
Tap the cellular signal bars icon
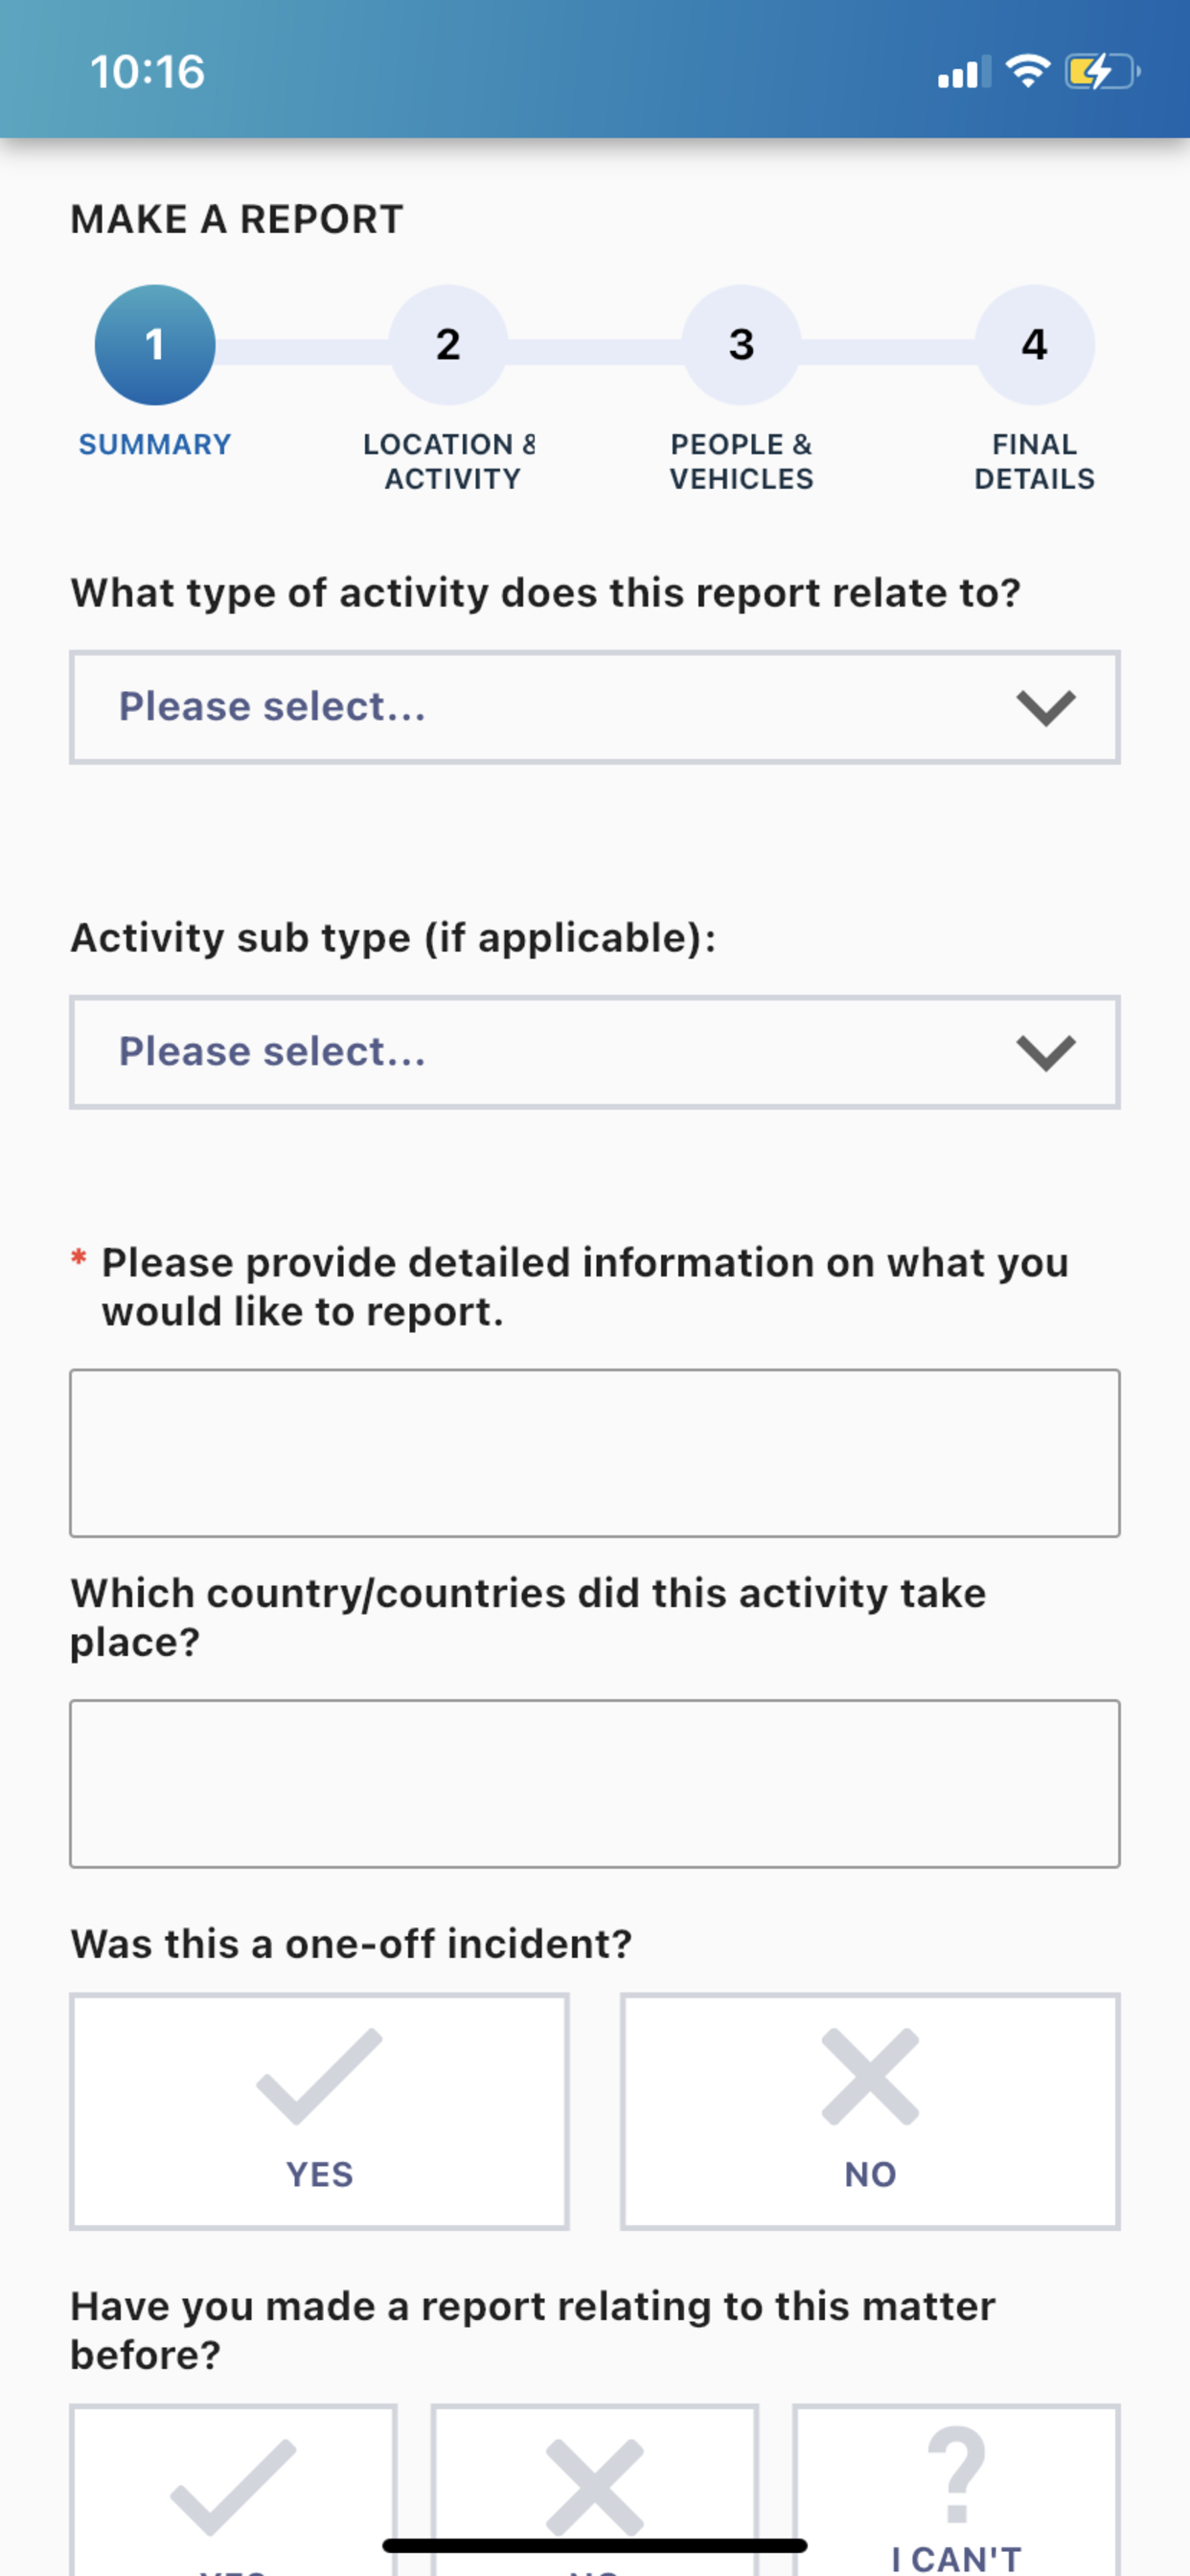point(964,73)
